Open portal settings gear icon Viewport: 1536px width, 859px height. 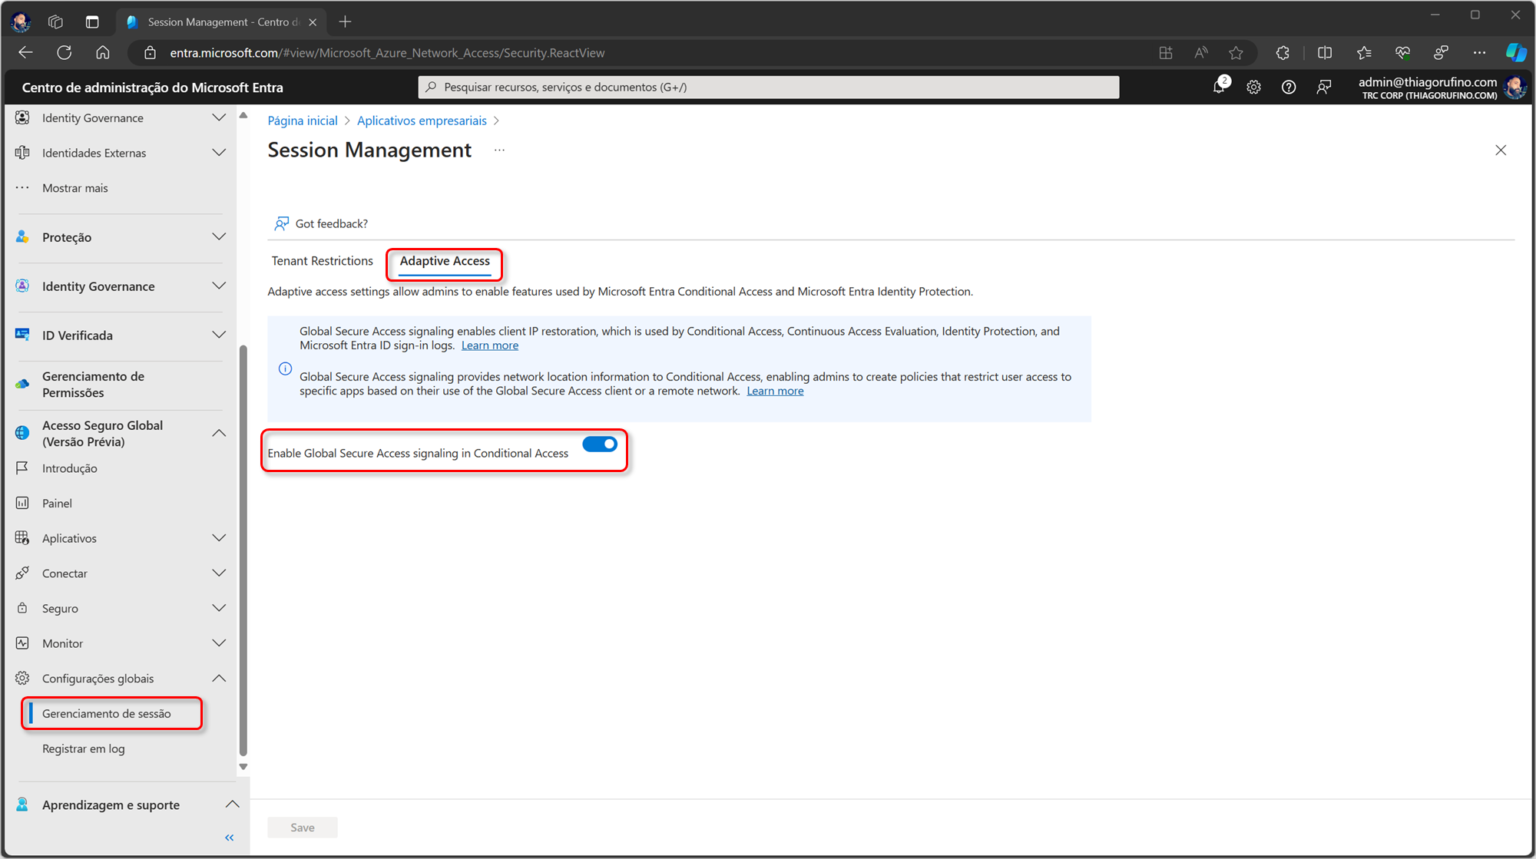point(1254,87)
